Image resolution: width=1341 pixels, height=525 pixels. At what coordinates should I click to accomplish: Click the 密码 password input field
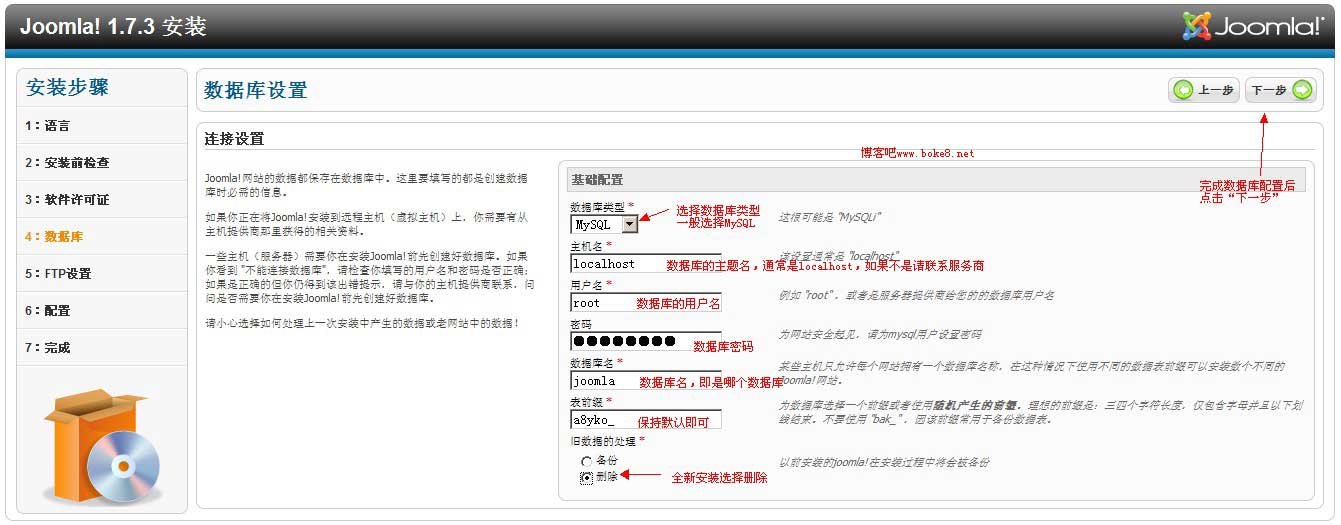pyautogui.click(x=645, y=341)
